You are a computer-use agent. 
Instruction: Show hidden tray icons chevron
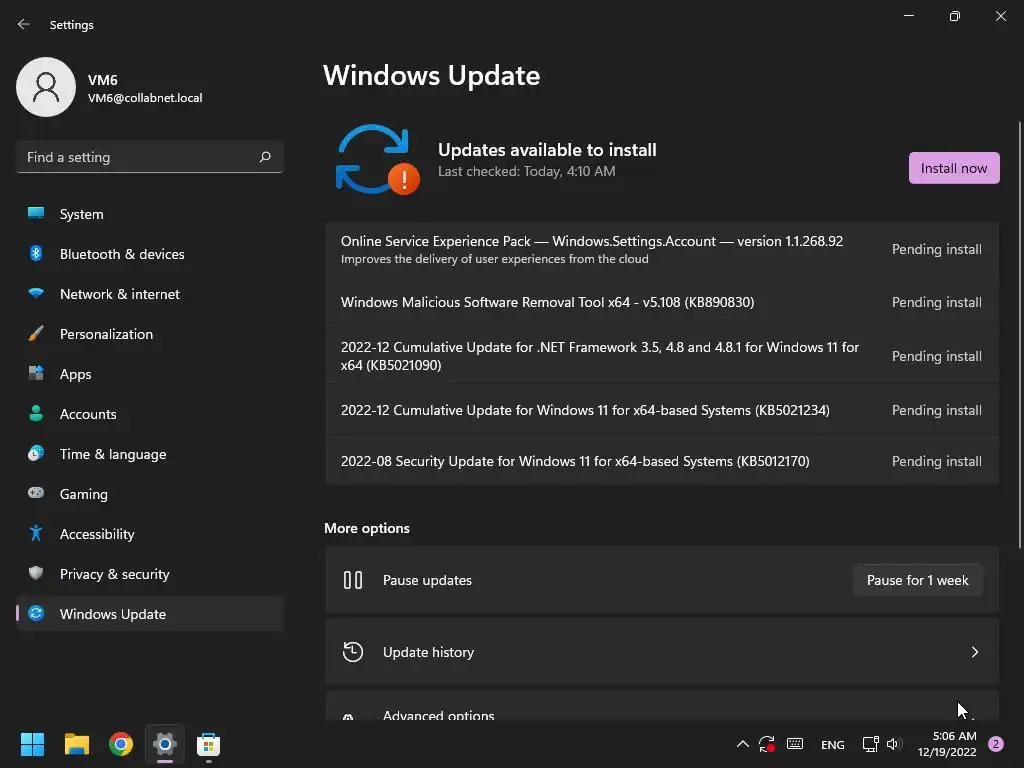pos(743,744)
